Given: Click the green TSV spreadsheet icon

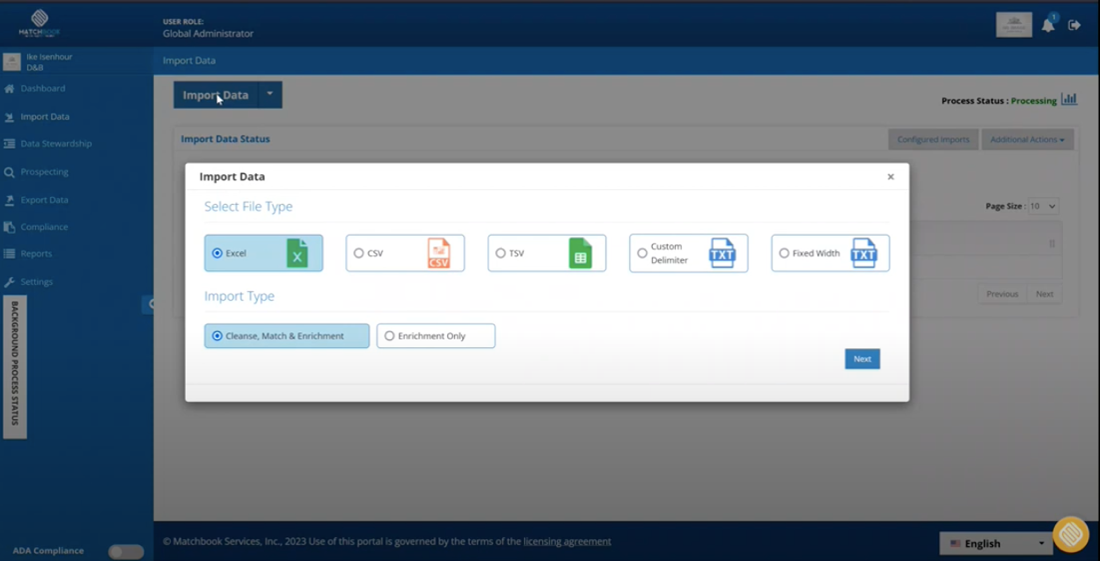Looking at the screenshot, I should (580, 253).
